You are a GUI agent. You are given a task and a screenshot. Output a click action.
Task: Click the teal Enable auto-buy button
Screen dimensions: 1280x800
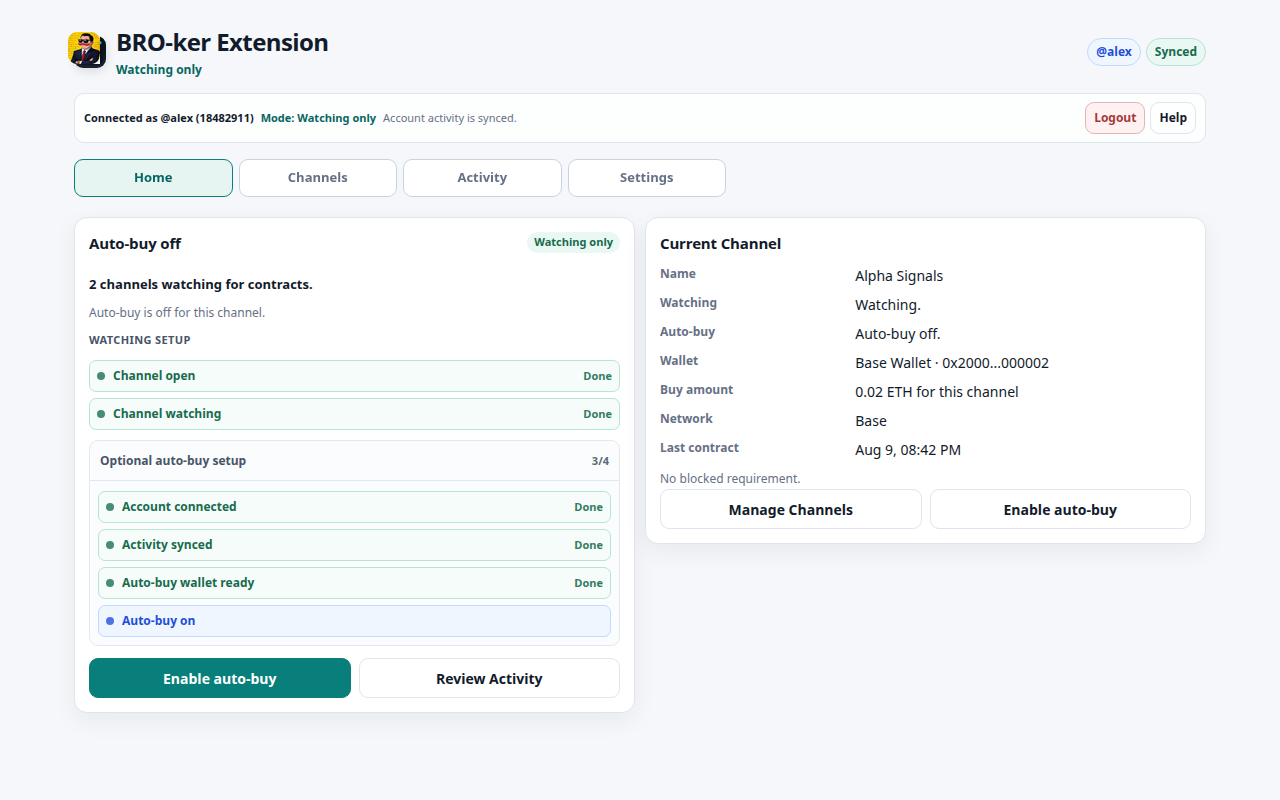click(x=220, y=678)
